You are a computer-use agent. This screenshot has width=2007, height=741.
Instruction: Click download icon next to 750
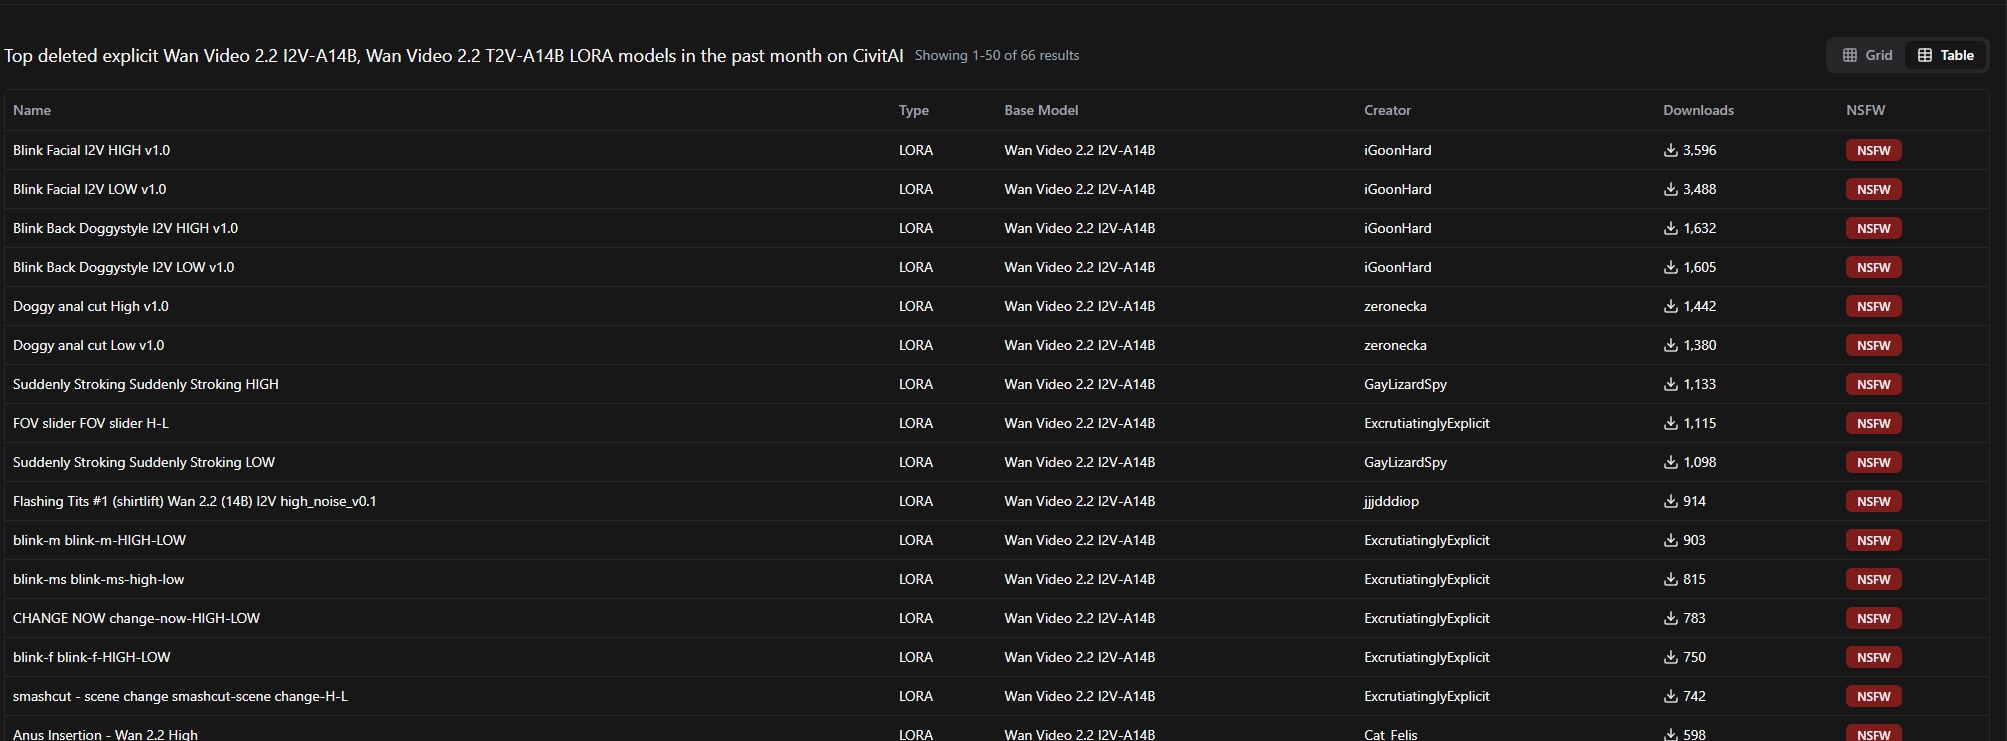point(1670,657)
